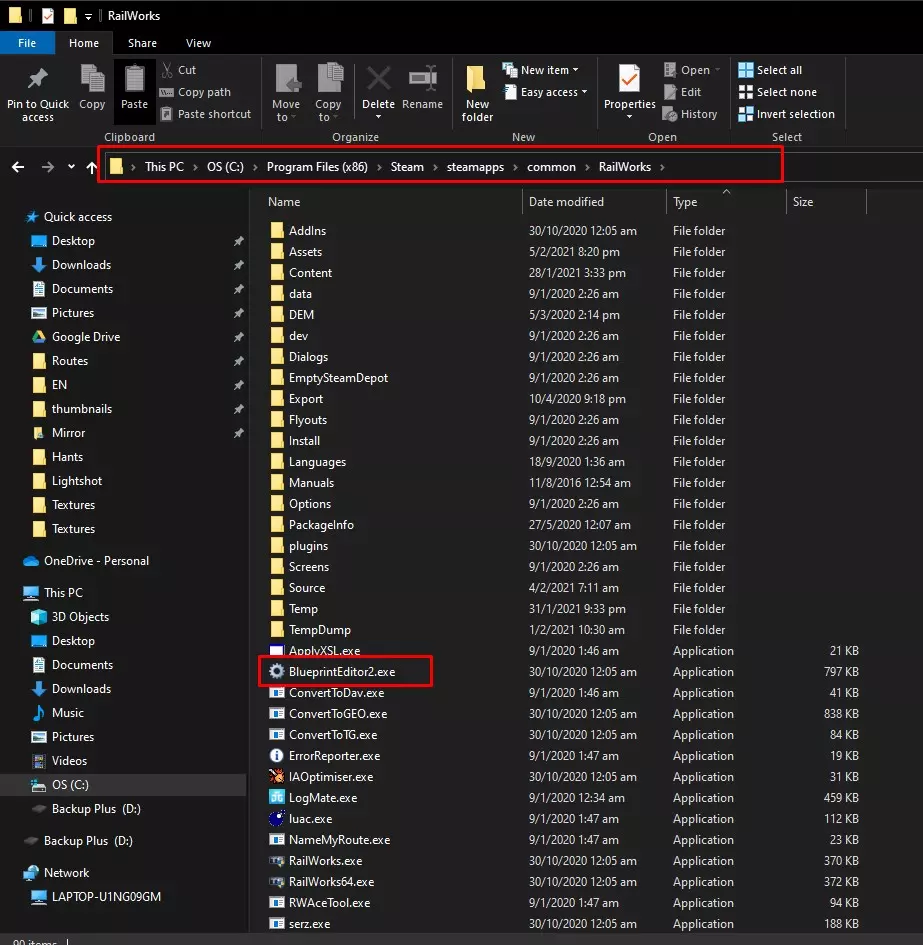The width and height of the screenshot is (923, 945).
Task: Go forward with the right arrow
Action: 48,167
